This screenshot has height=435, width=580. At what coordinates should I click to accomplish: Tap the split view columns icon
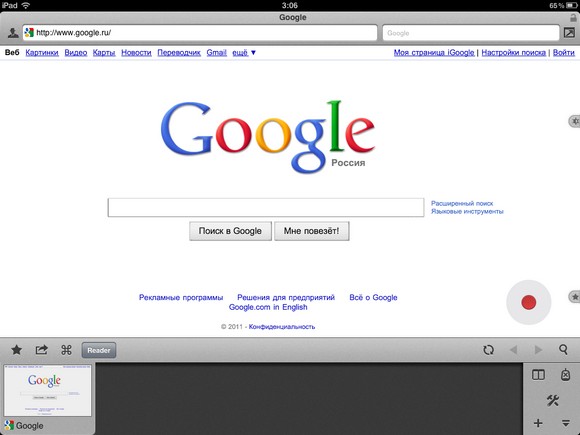coord(538,375)
